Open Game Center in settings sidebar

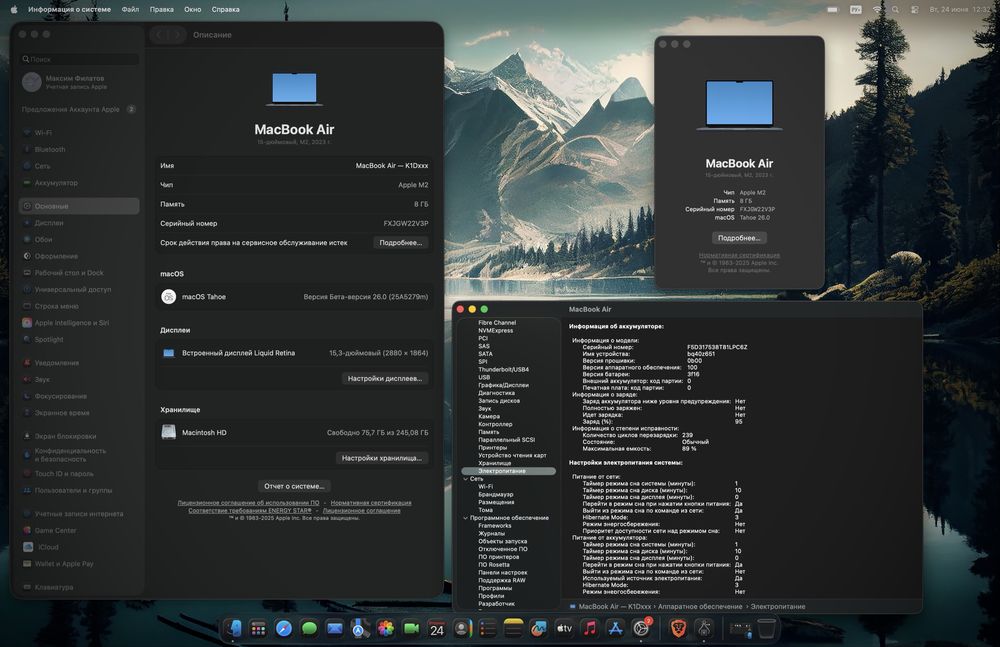point(79,530)
